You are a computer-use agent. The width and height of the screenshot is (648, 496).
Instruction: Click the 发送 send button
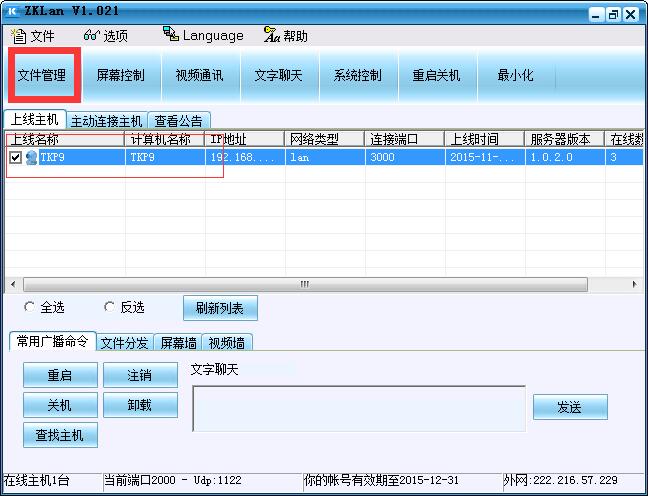[570, 407]
